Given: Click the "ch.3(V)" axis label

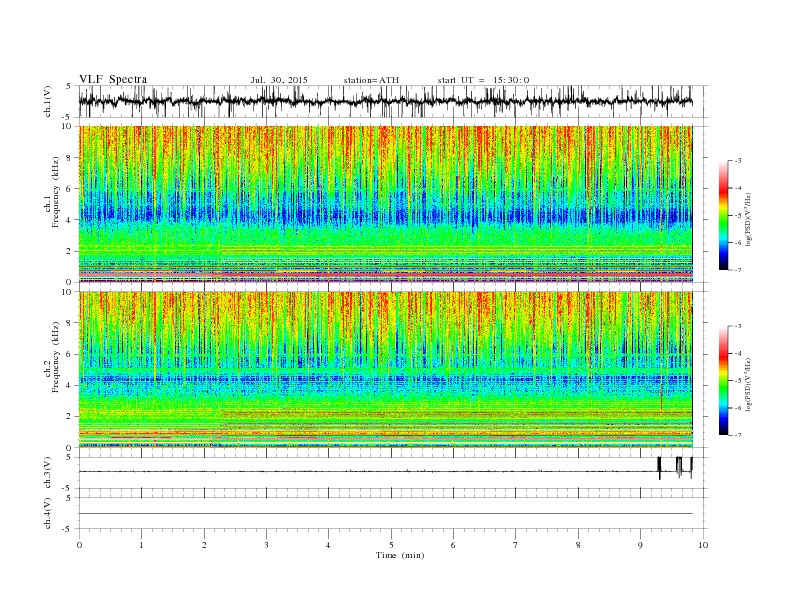Looking at the screenshot, I should tap(48, 473).
